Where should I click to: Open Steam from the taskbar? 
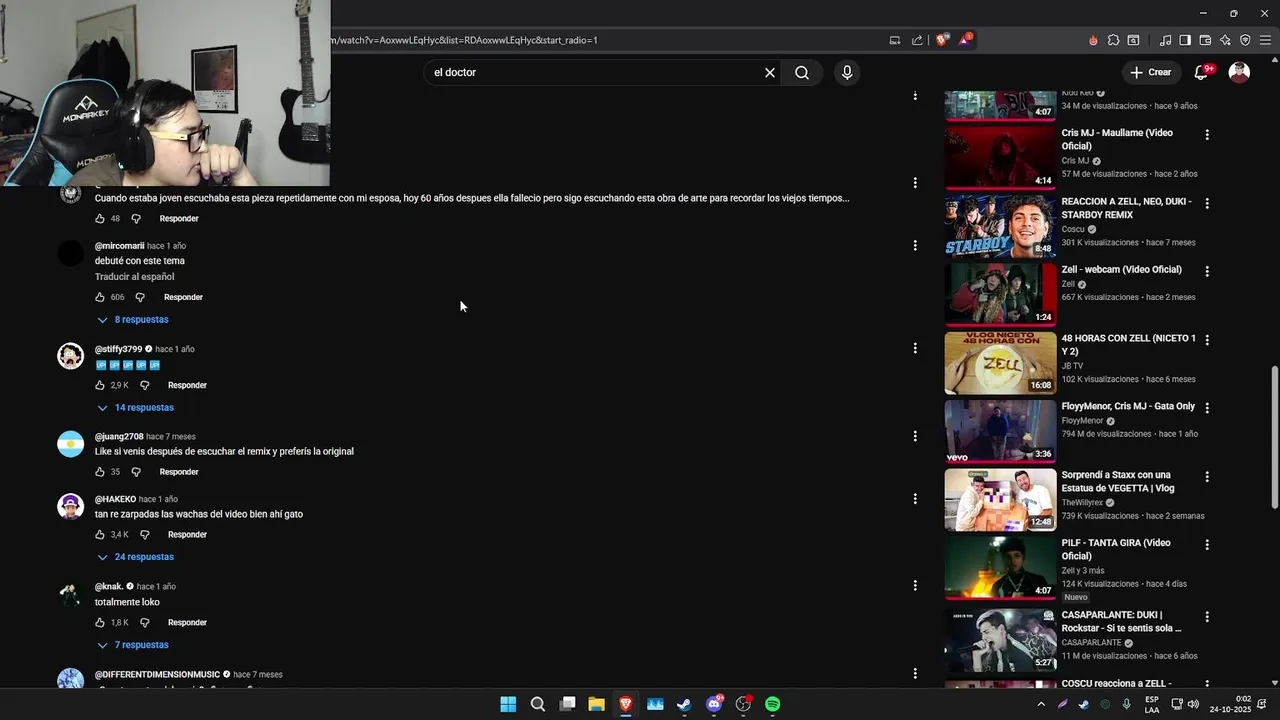(x=684, y=704)
